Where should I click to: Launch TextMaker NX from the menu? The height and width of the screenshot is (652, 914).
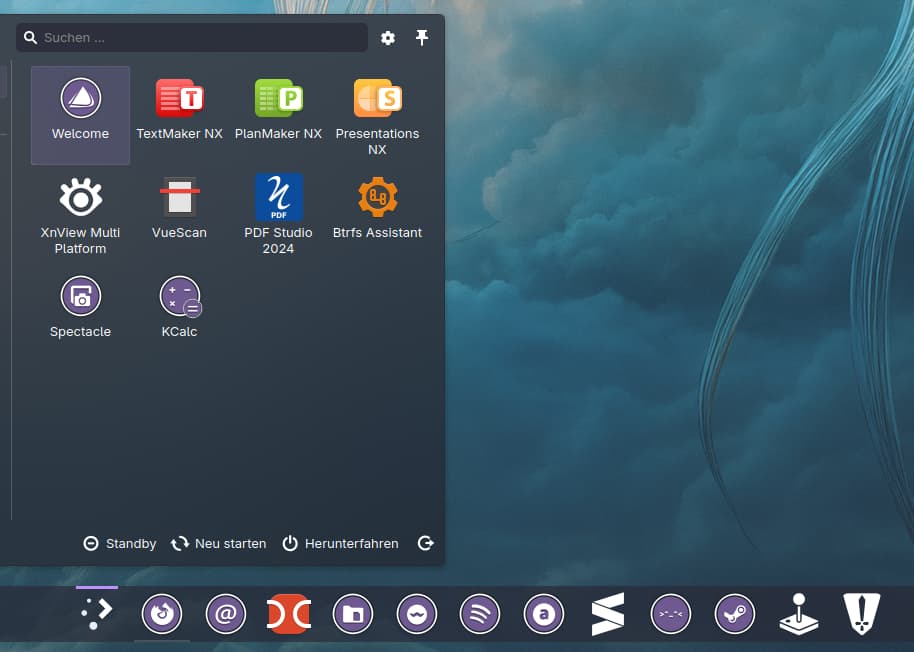(179, 110)
